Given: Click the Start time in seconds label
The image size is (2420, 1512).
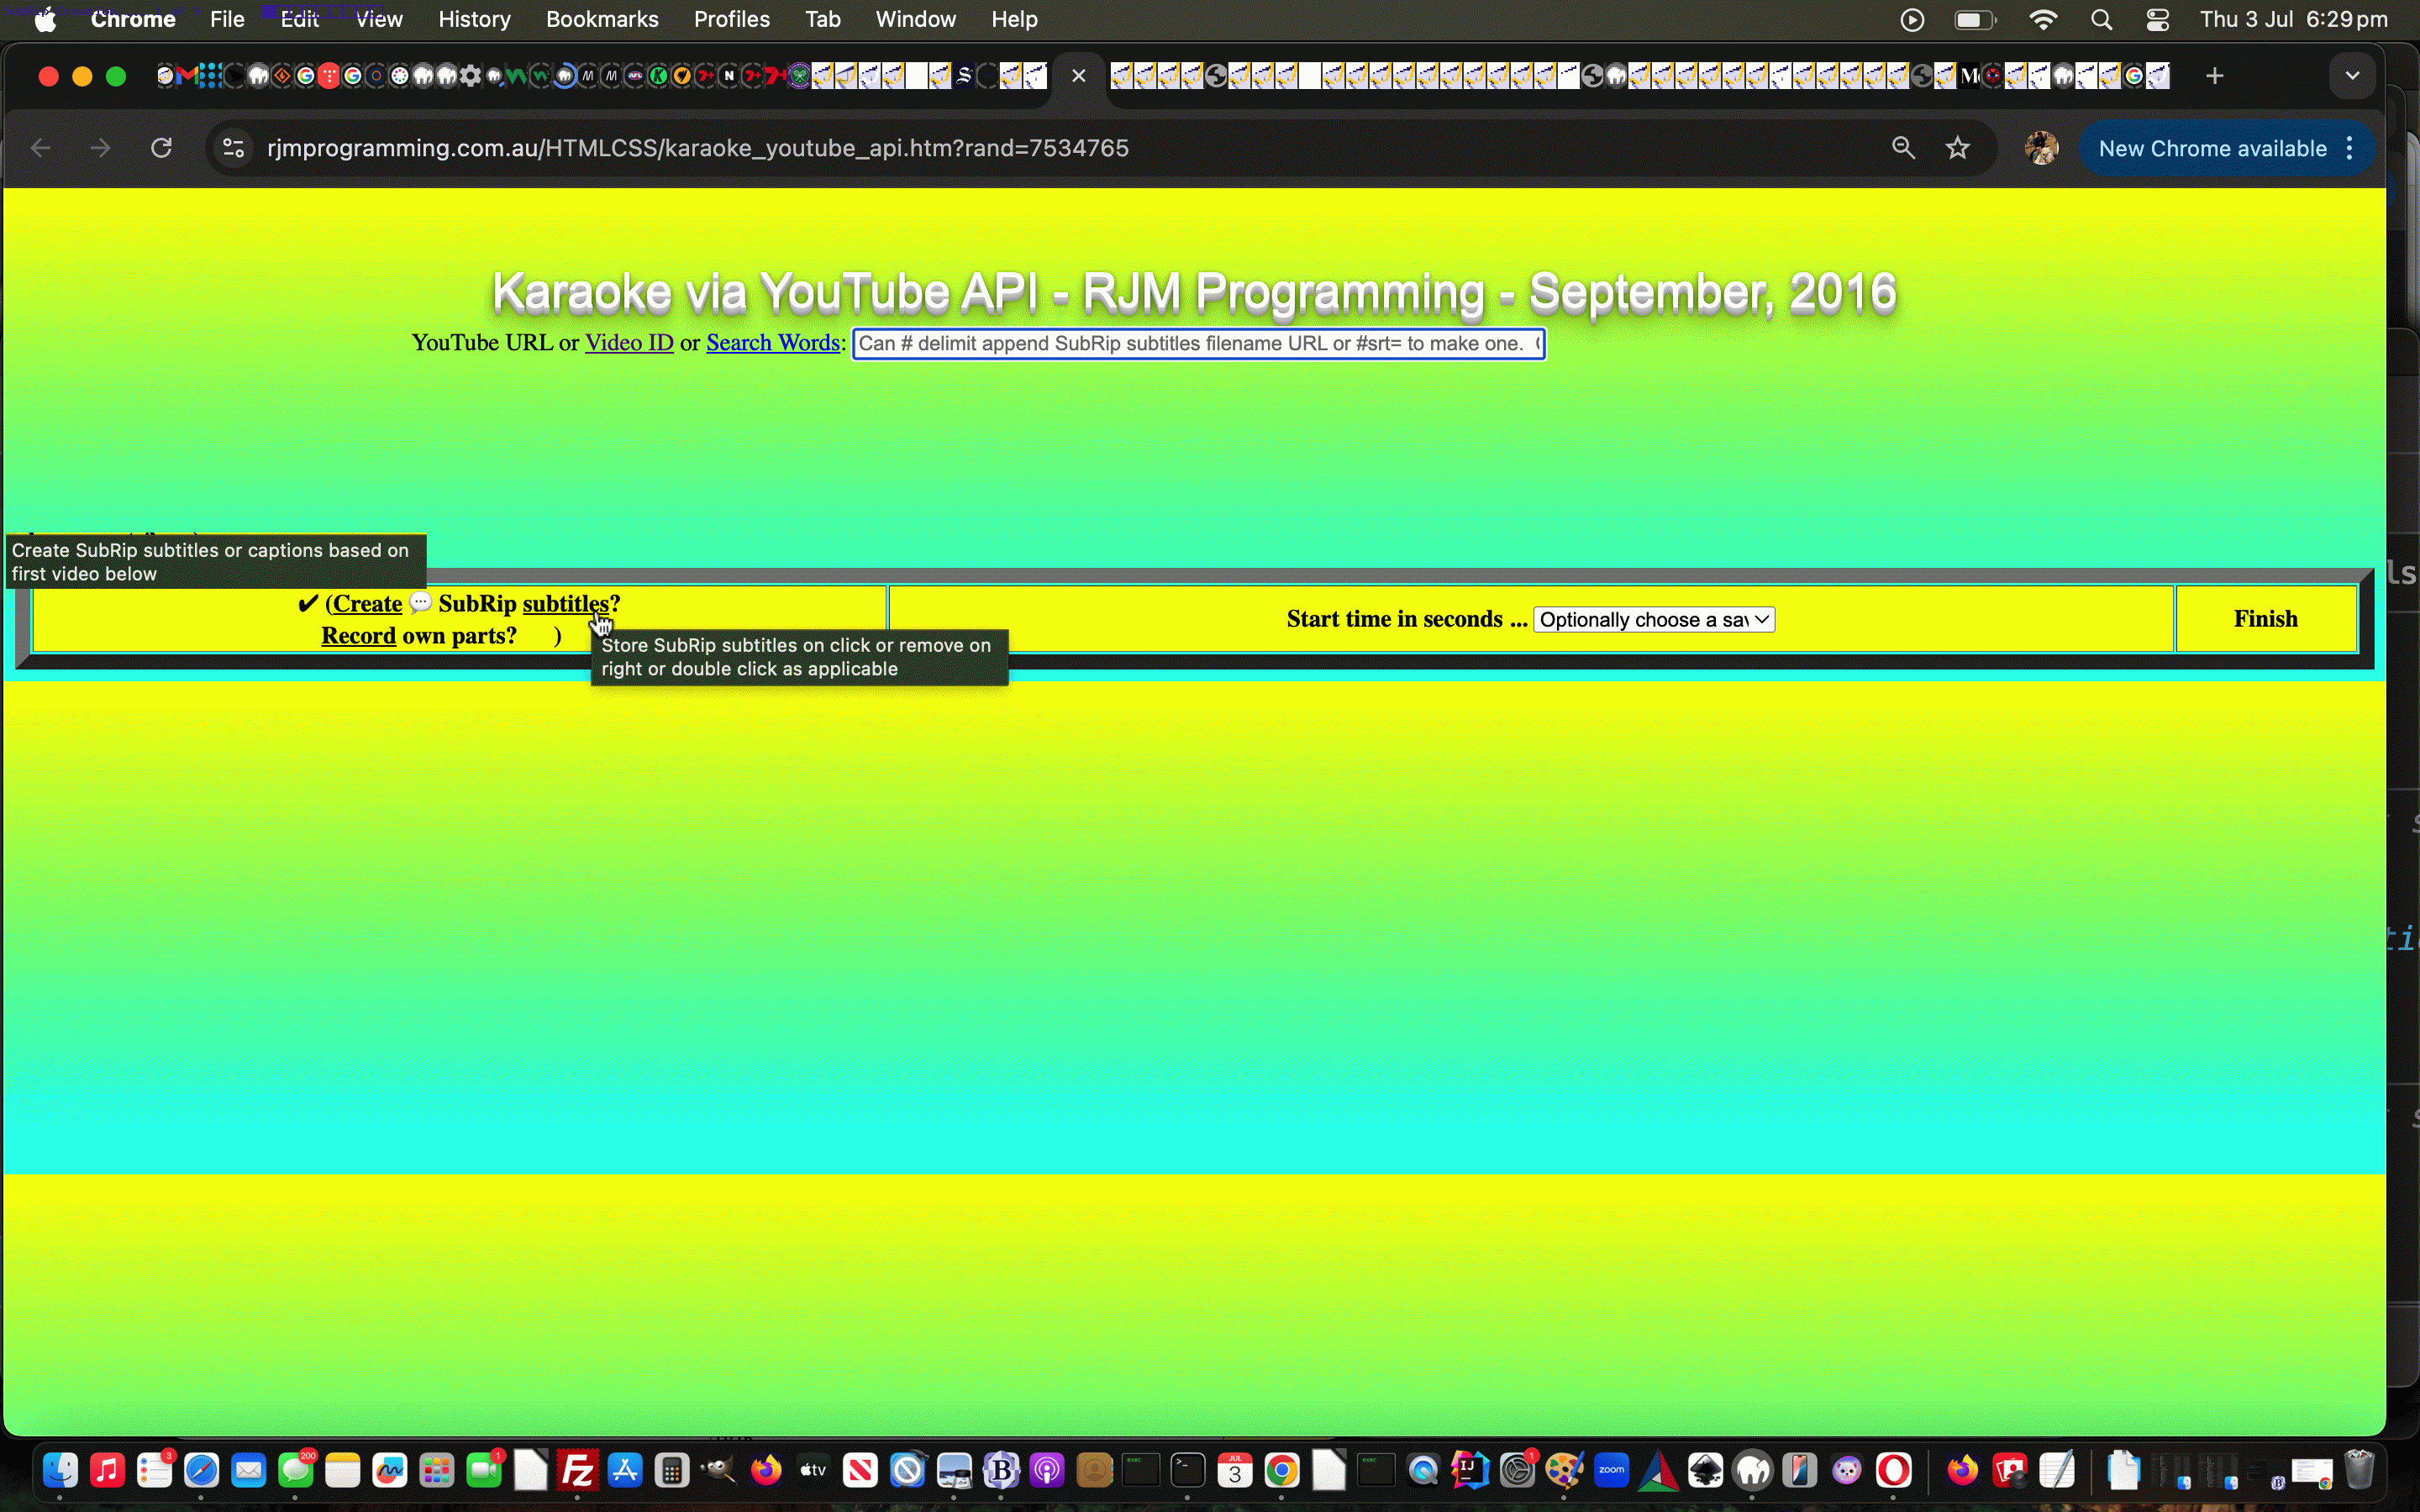Looking at the screenshot, I should click(1406, 619).
